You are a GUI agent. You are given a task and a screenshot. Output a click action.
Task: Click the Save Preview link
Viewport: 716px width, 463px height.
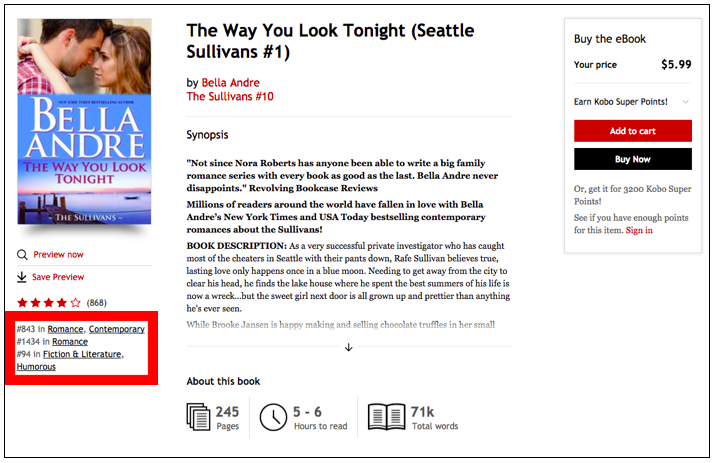pos(58,277)
